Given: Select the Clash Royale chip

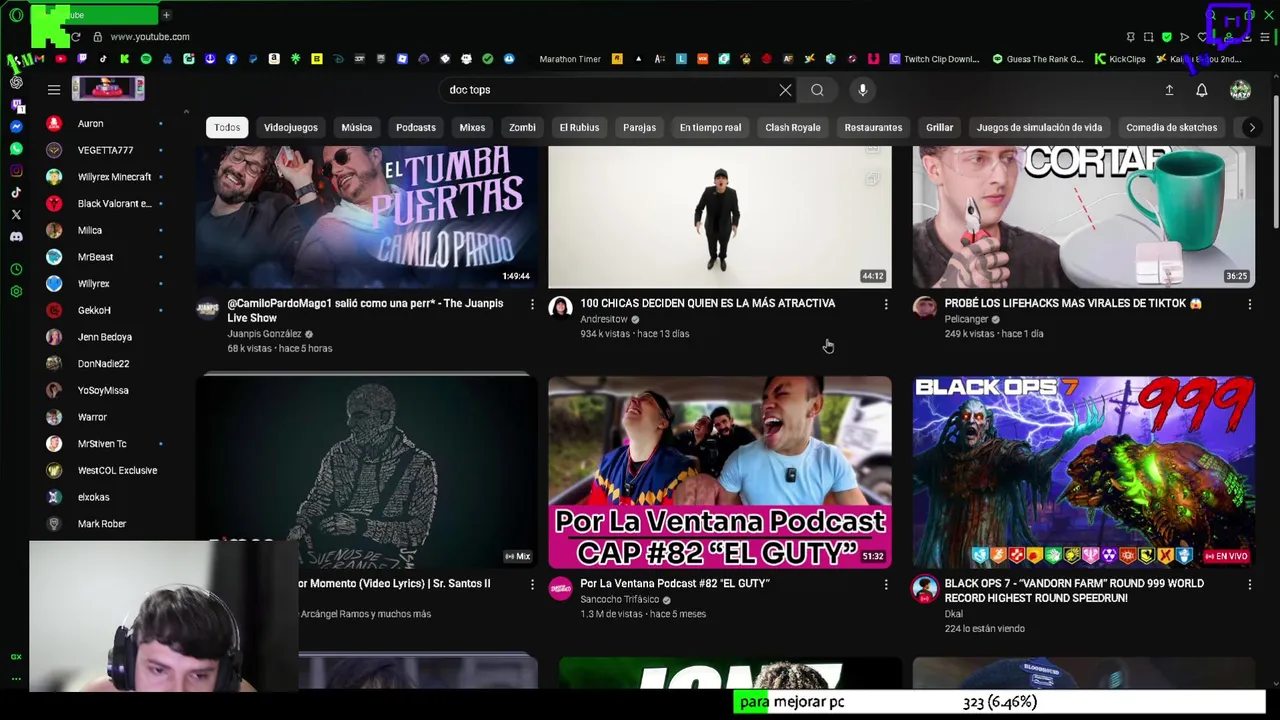Looking at the screenshot, I should pyautogui.click(x=793, y=127).
